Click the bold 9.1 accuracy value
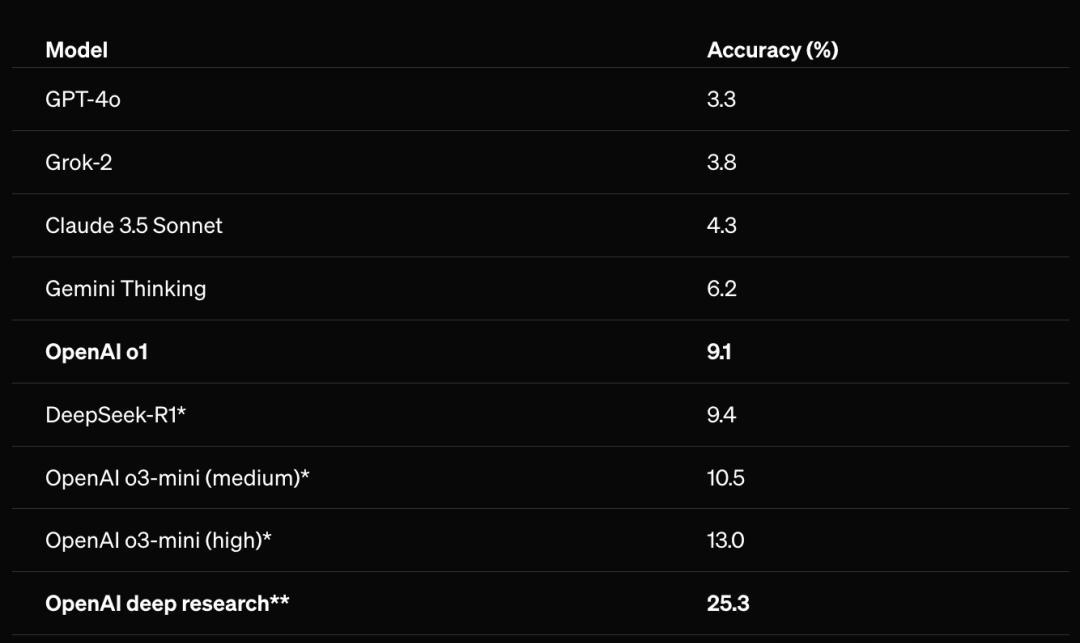The height and width of the screenshot is (643, 1080). tap(719, 352)
